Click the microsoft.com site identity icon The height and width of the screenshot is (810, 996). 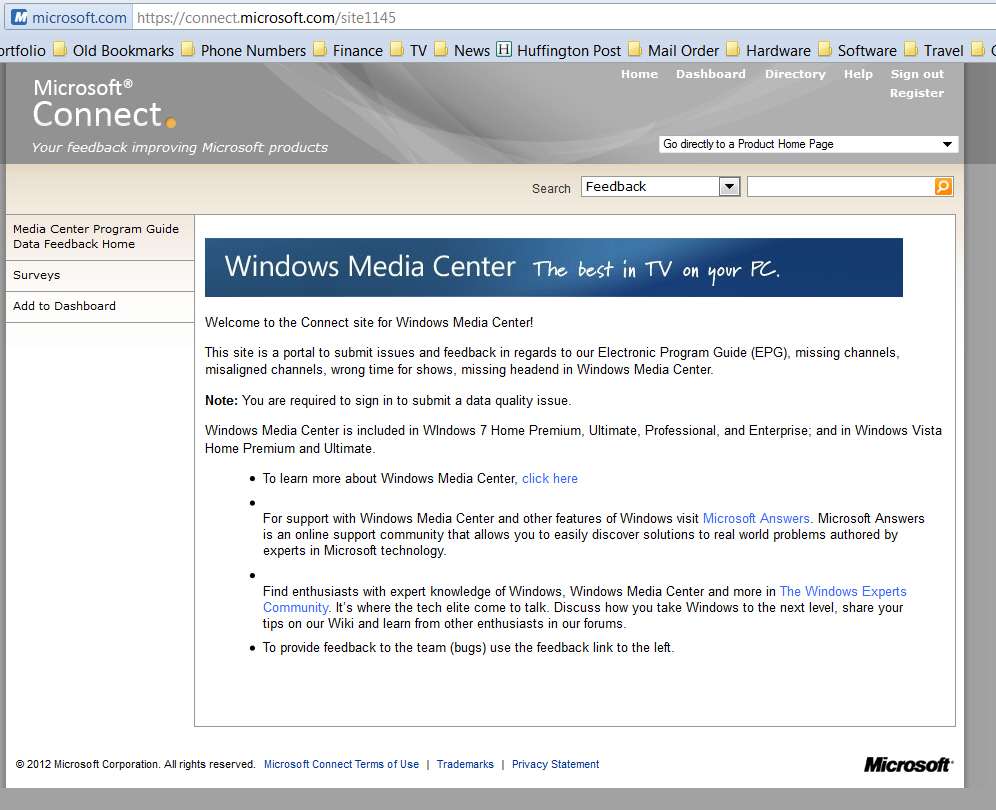click(x=20, y=17)
